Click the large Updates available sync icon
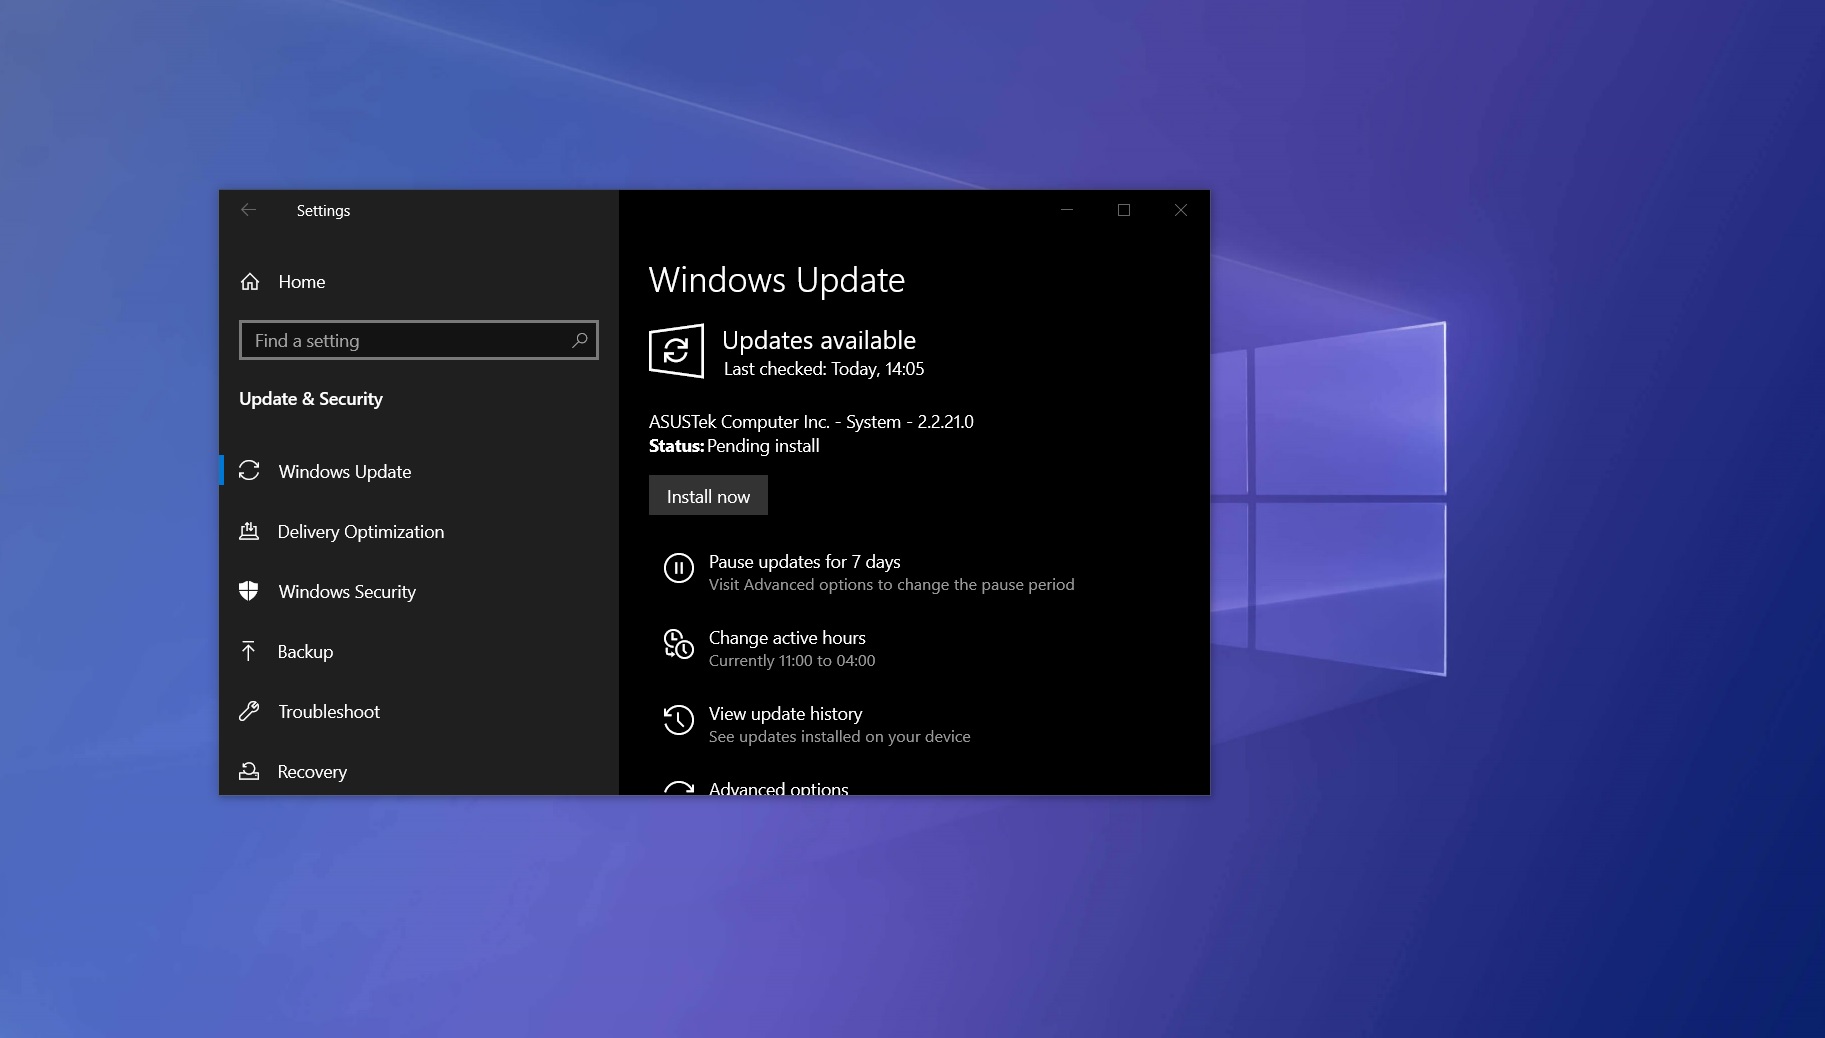The height and width of the screenshot is (1038, 1825). click(x=676, y=351)
